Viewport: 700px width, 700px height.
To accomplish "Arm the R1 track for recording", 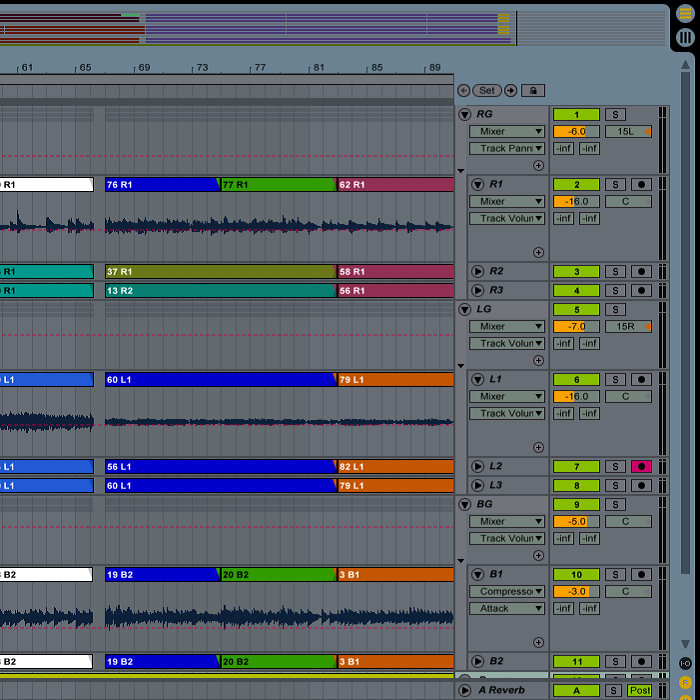I will 640,185.
